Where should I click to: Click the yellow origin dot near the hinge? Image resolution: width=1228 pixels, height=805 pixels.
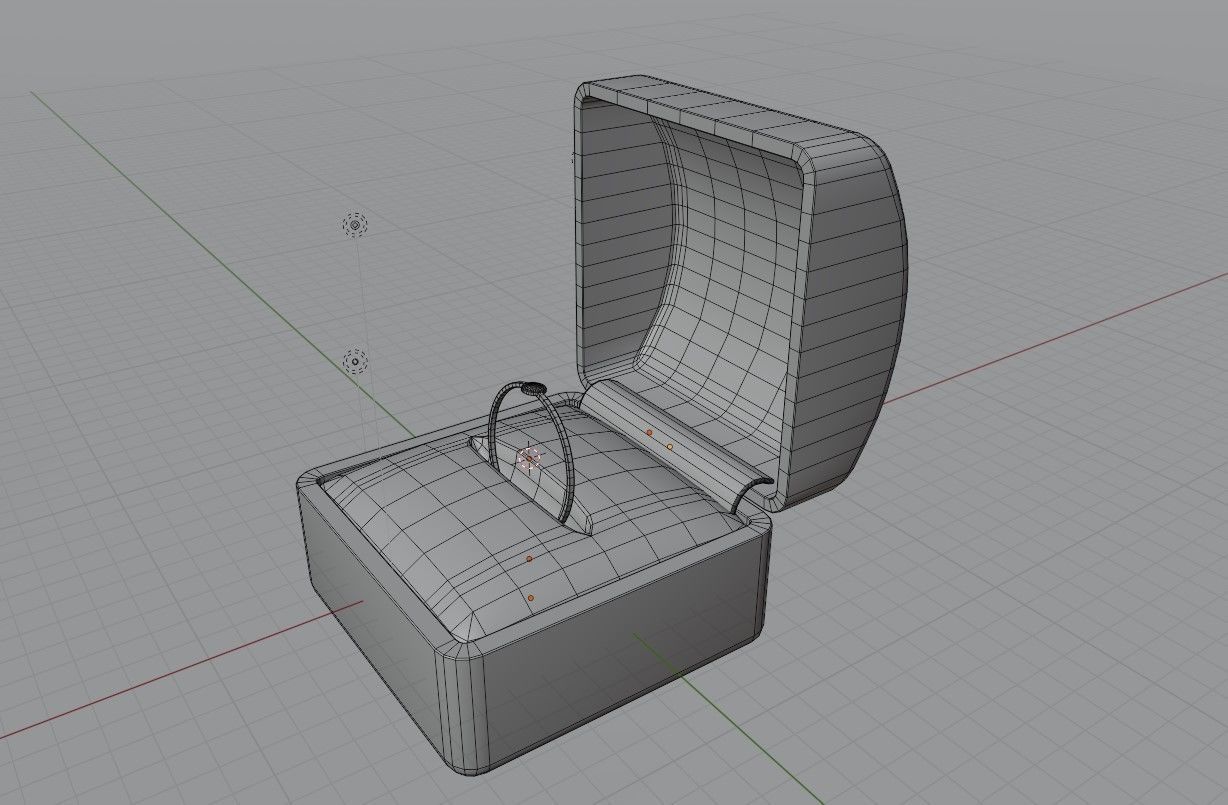coord(669,446)
